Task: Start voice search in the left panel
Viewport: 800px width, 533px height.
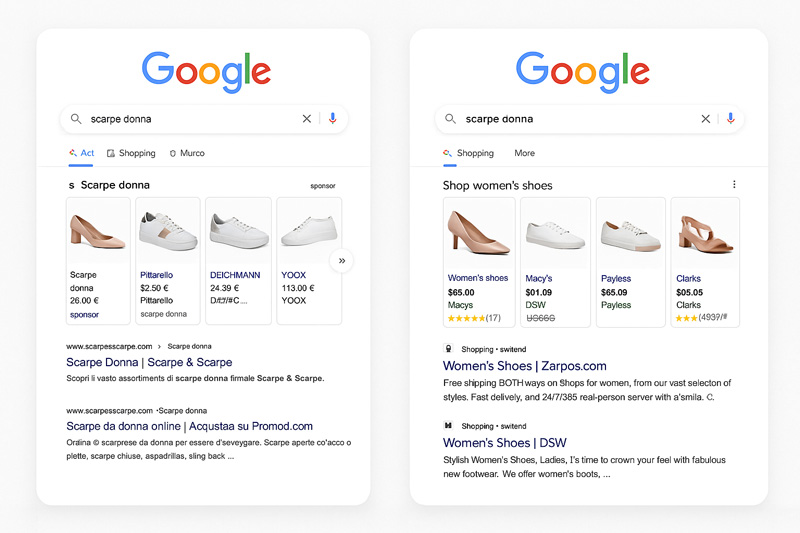Action: tap(333, 118)
